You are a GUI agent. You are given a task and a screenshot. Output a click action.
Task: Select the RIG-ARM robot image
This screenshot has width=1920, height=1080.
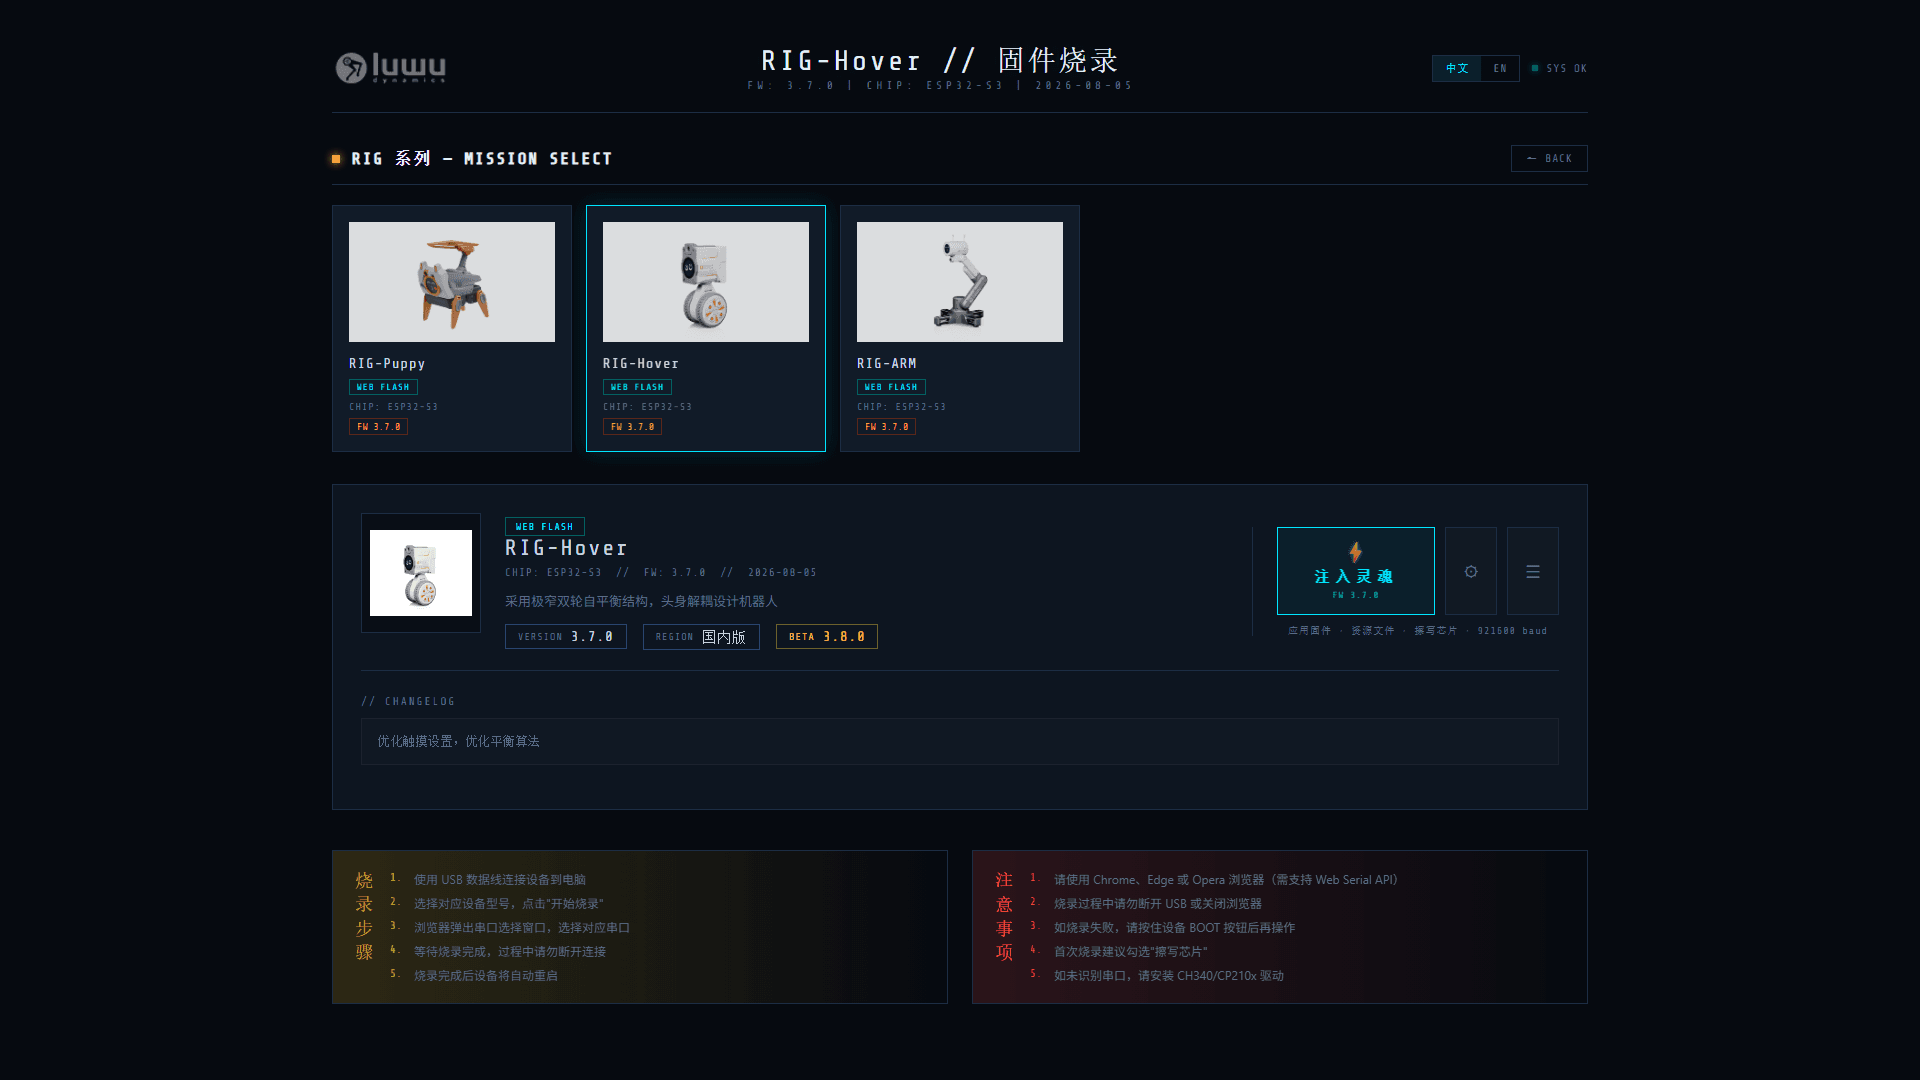pos(960,282)
